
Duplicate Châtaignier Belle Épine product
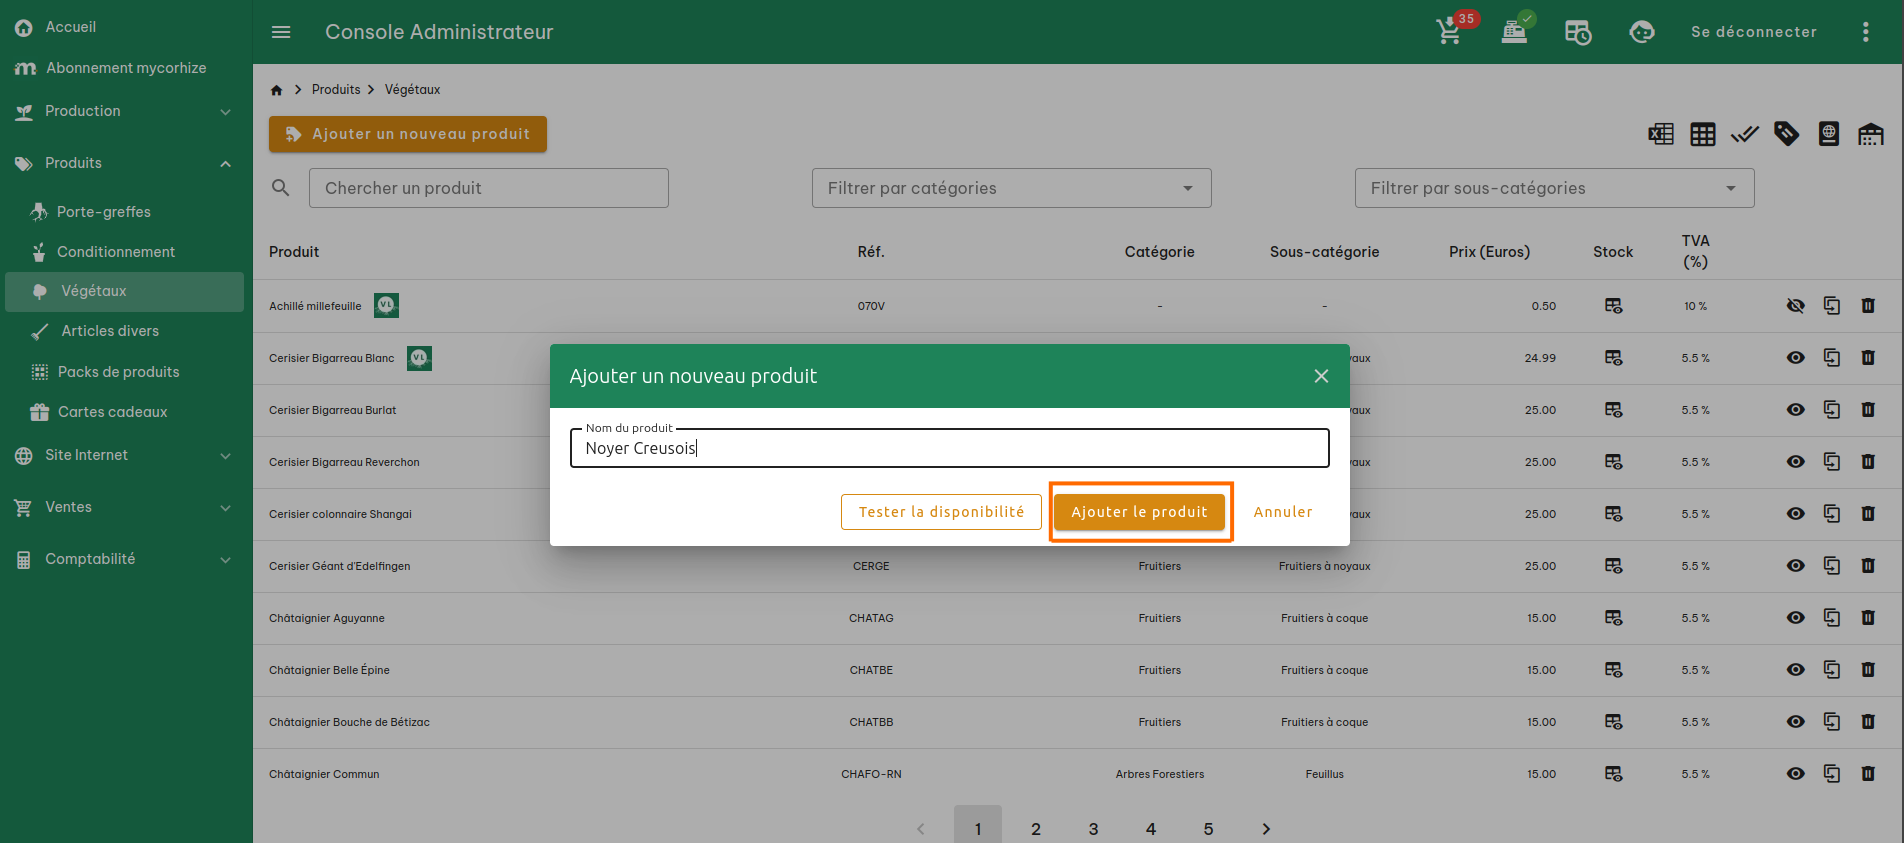(1832, 670)
